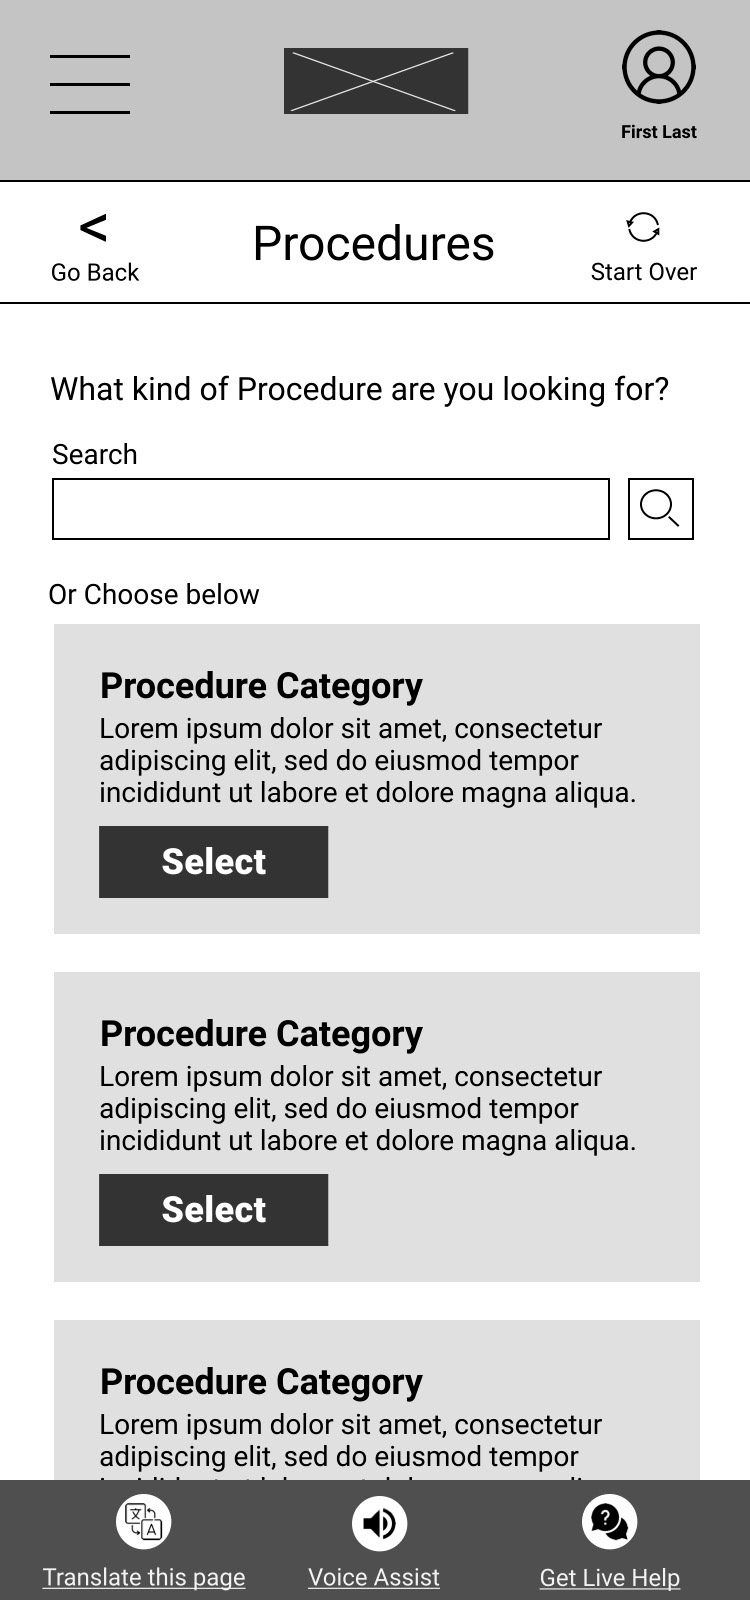Click the logo placeholder image in header

[x=375, y=80]
